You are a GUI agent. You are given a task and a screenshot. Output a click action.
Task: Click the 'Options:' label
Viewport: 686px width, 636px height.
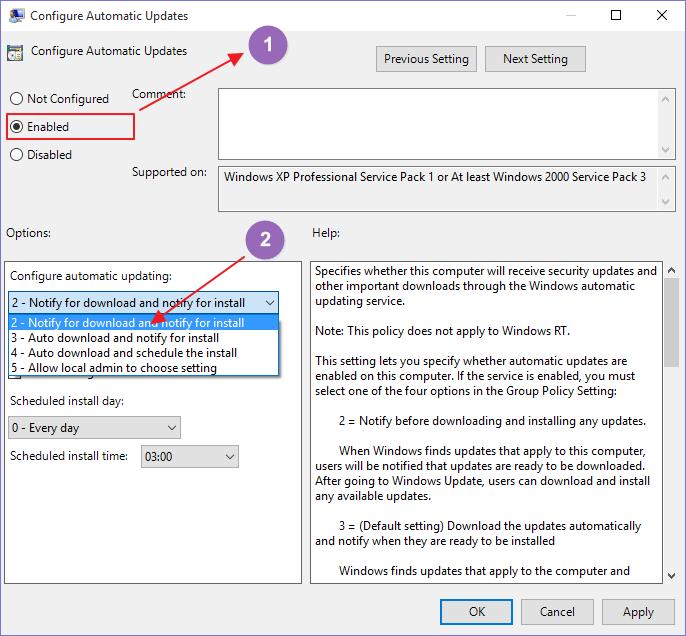(x=28, y=233)
